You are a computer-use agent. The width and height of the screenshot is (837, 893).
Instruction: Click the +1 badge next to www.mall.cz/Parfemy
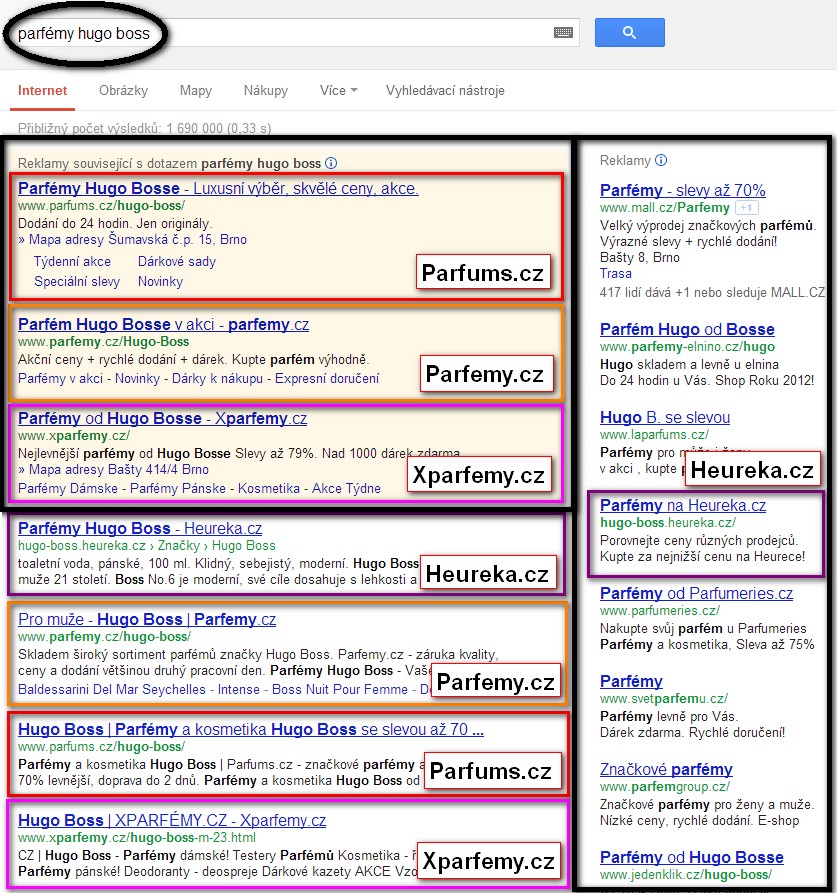(x=746, y=208)
